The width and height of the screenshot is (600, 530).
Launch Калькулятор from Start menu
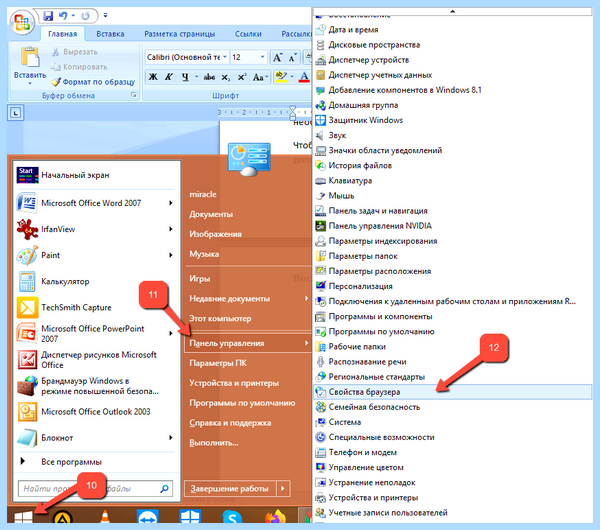point(96,281)
